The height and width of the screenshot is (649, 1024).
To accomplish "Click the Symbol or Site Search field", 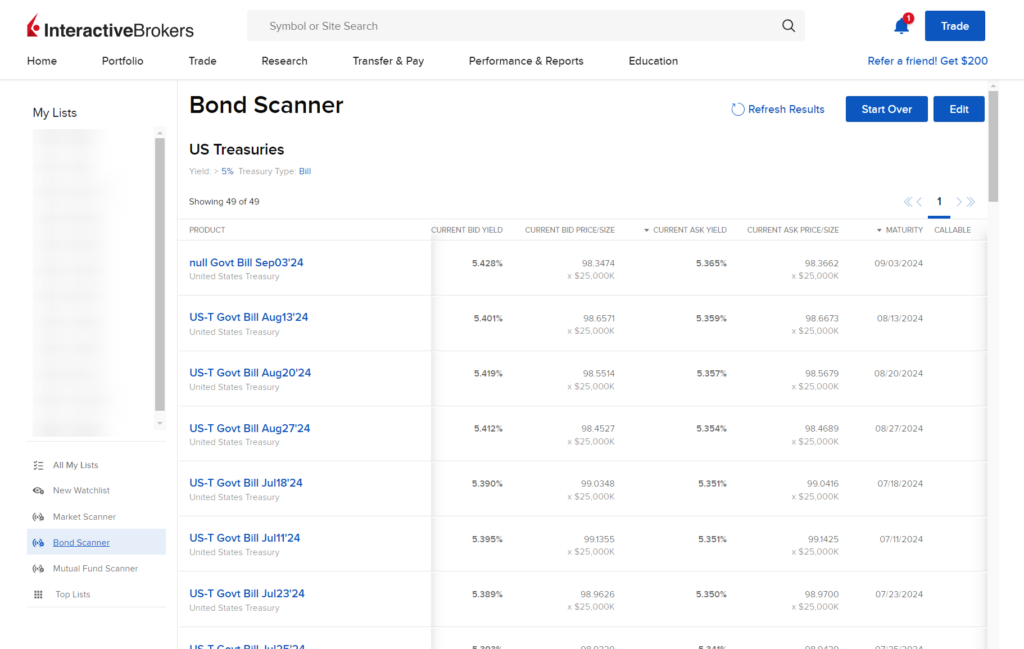I will [520, 26].
